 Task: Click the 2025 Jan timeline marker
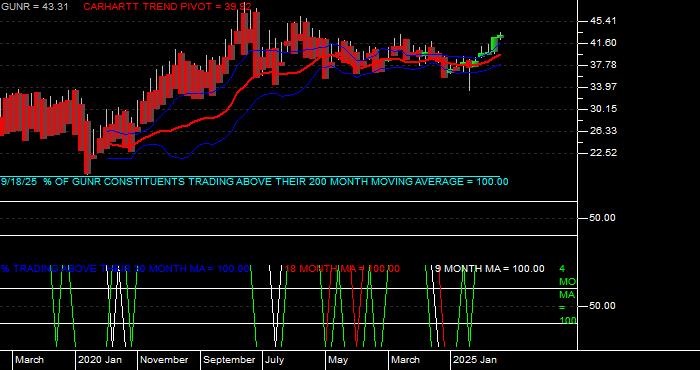(475, 360)
